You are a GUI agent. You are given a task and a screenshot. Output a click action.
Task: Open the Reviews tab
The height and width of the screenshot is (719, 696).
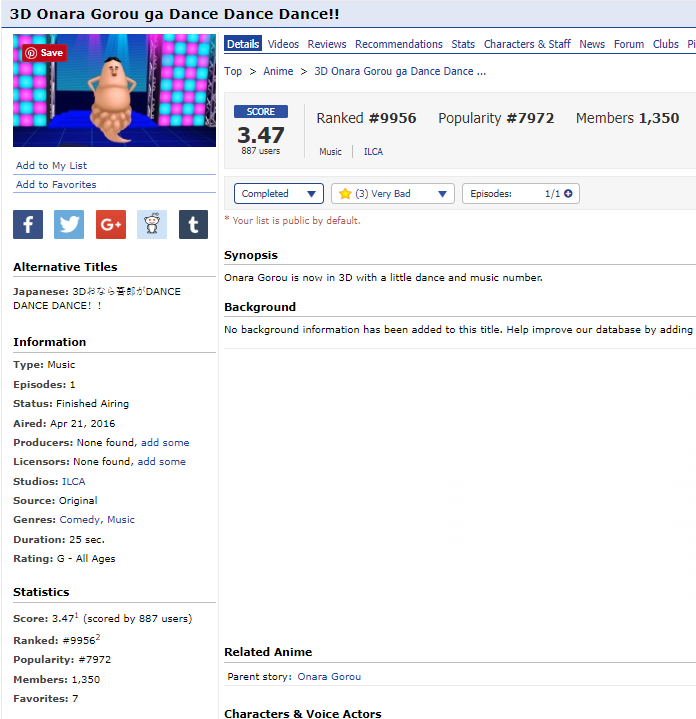point(327,44)
